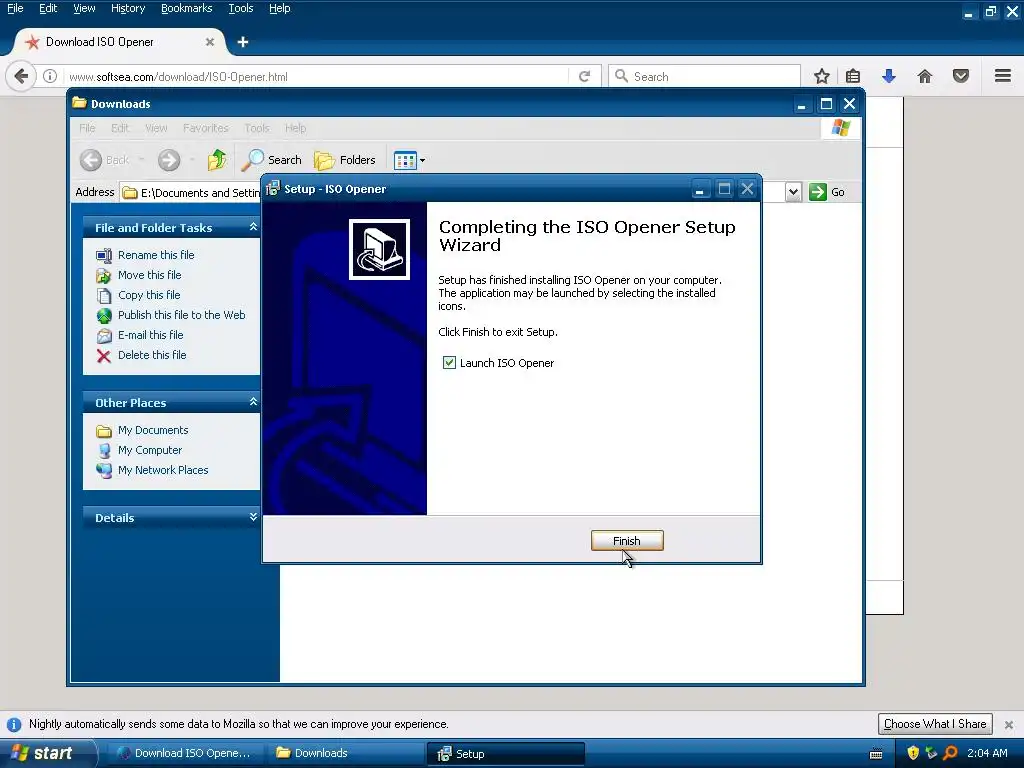1024x768 pixels.
Task: Click Copy this file link
Action: tap(149, 295)
